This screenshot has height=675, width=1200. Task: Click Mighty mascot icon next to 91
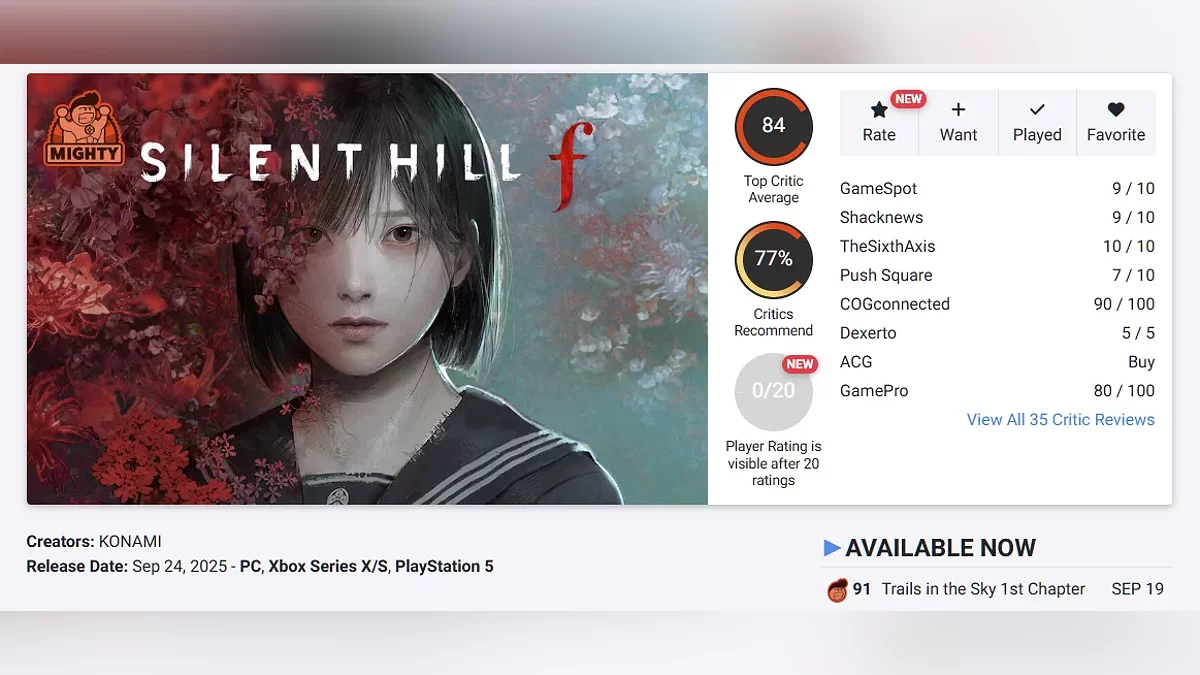click(837, 590)
